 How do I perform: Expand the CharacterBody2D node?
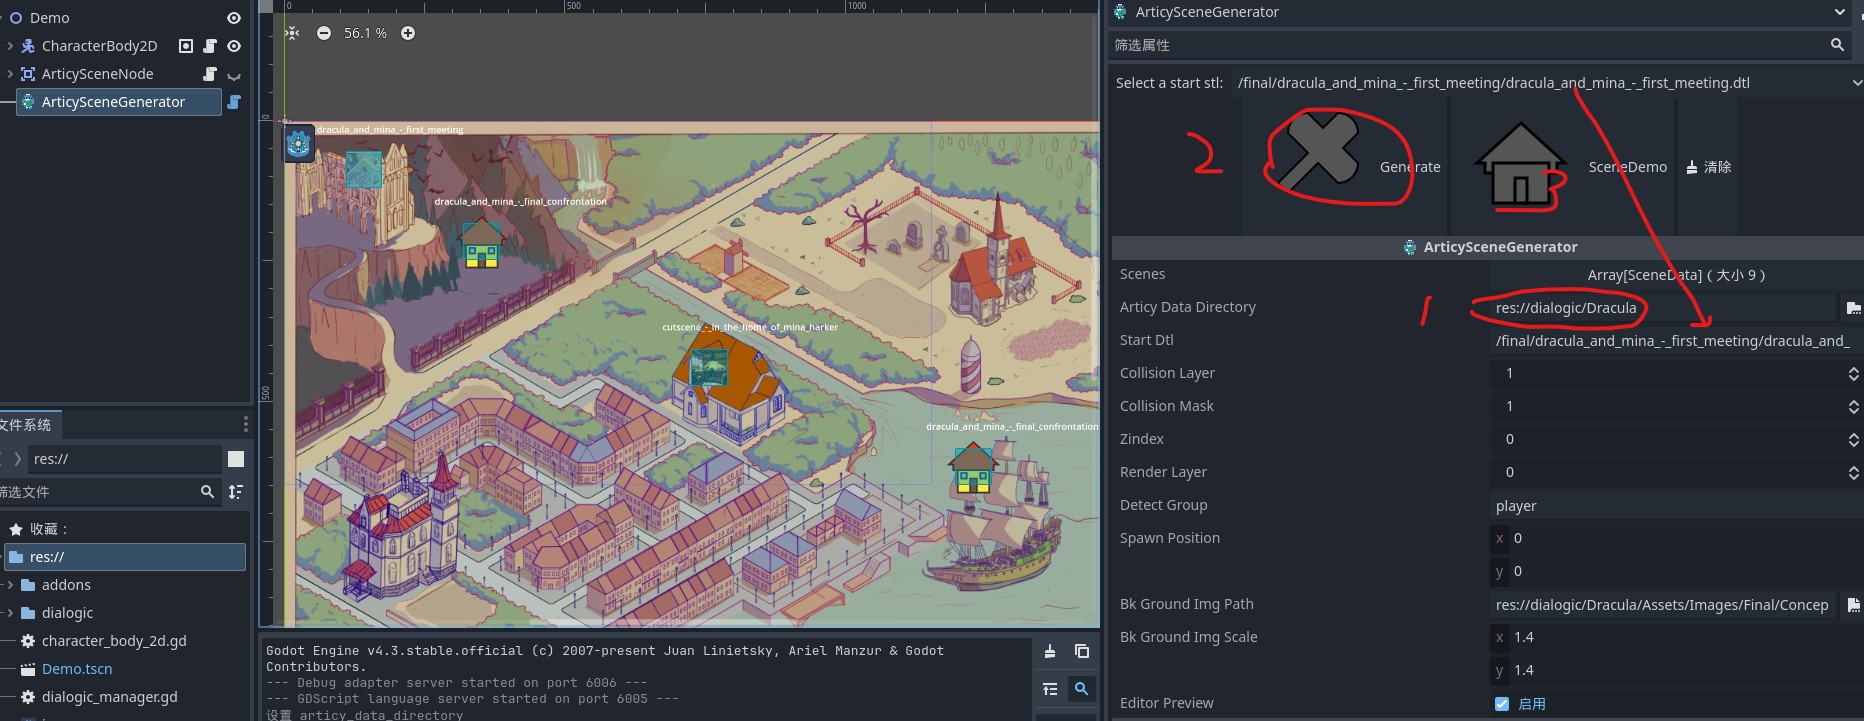point(10,46)
